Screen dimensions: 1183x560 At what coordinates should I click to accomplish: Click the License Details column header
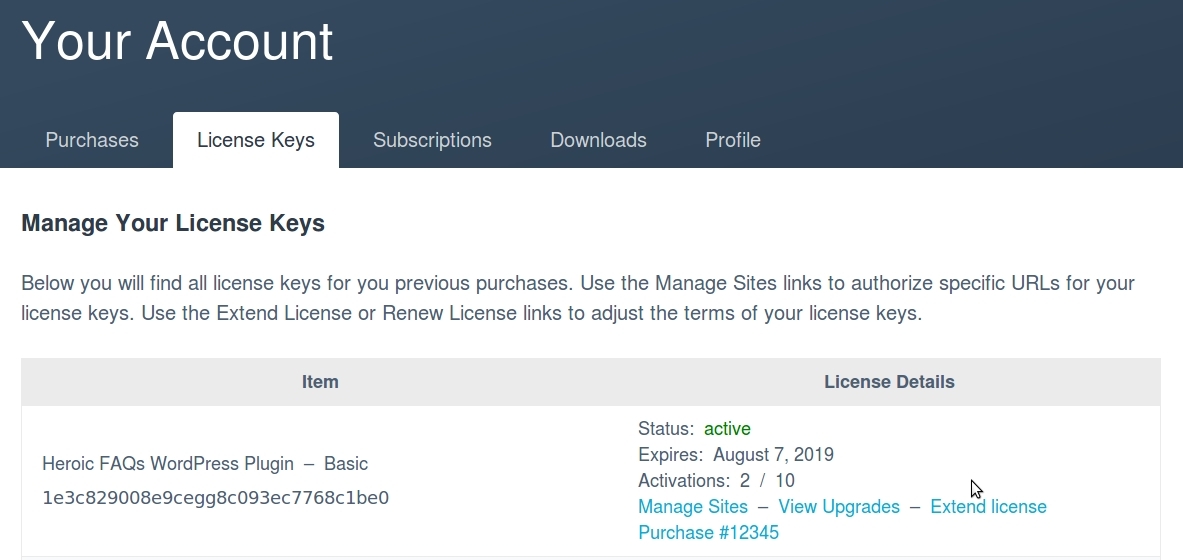(x=889, y=382)
